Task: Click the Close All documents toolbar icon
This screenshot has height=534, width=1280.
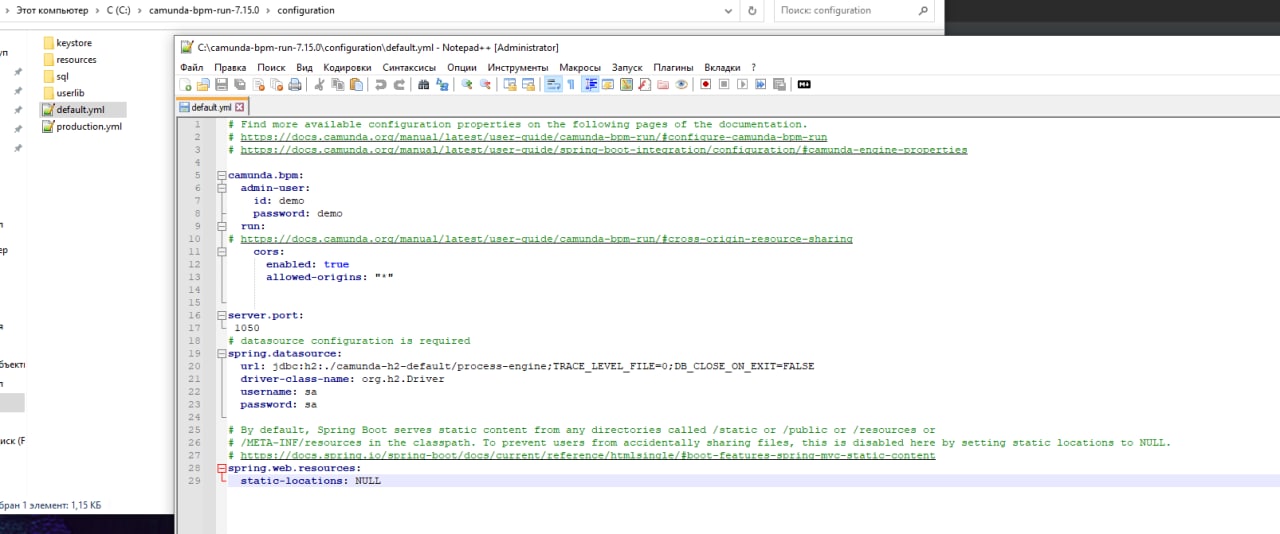Action: pyautogui.click(x=276, y=85)
